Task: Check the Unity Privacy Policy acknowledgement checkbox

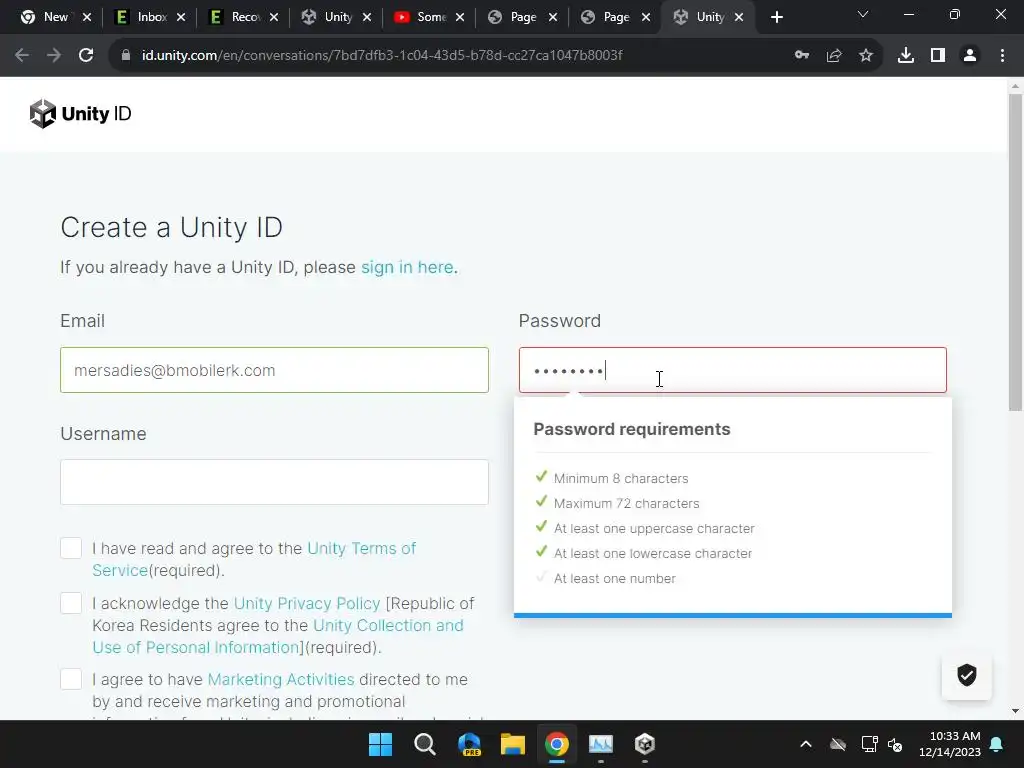Action: pyautogui.click(x=71, y=603)
